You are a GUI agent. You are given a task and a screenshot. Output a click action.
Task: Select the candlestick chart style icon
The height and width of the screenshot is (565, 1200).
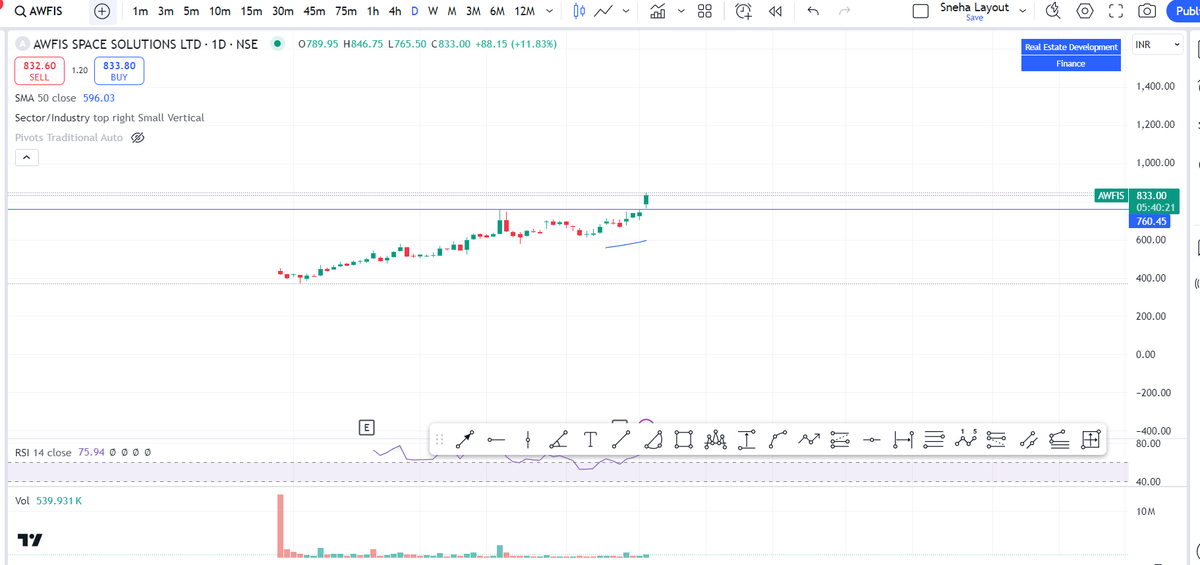[x=580, y=12]
